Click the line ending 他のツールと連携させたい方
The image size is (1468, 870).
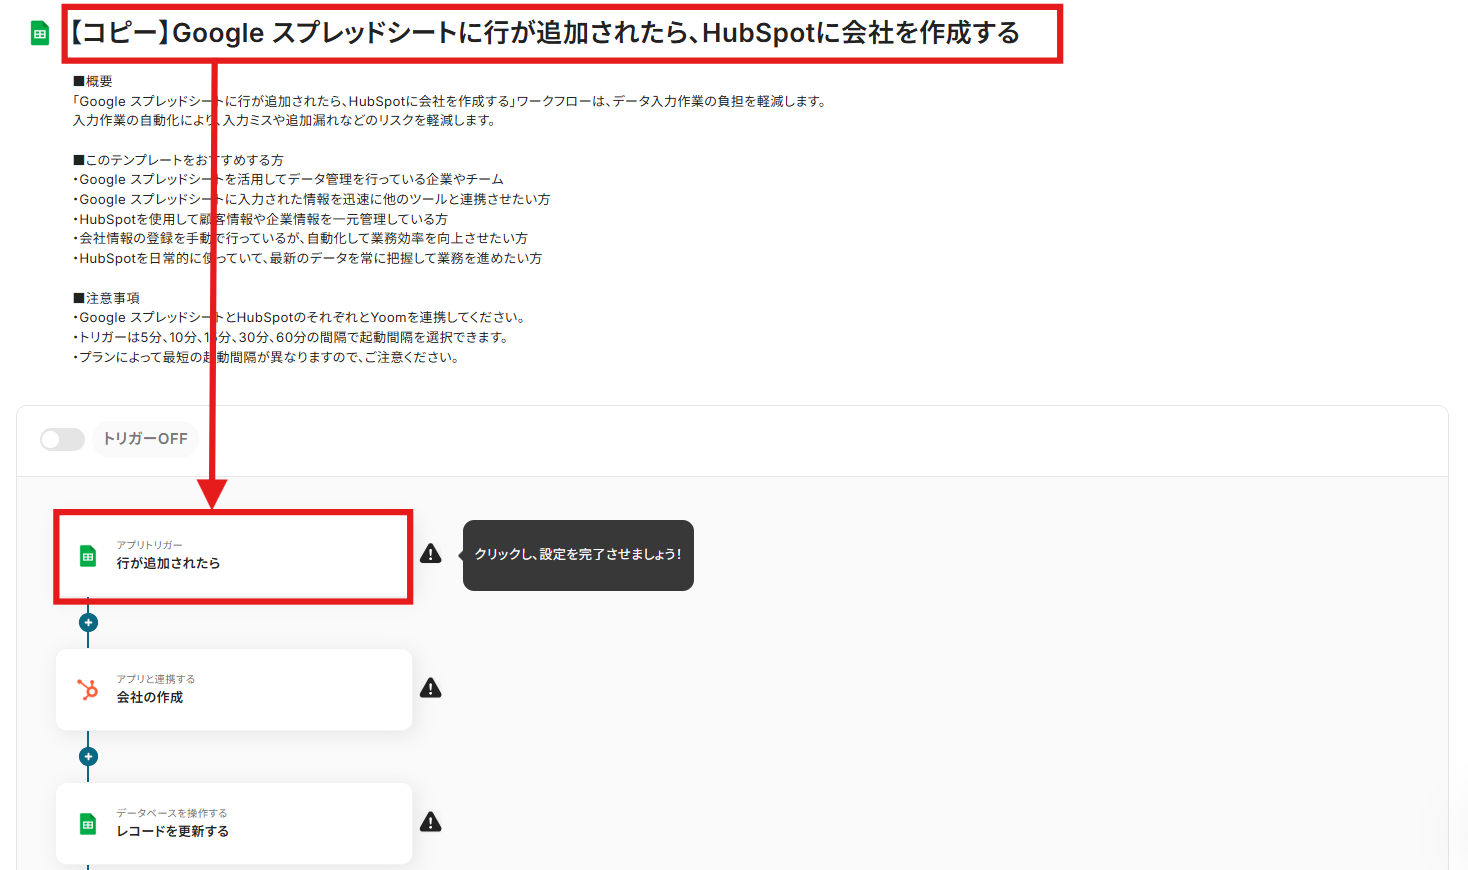(x=311, y=199)
